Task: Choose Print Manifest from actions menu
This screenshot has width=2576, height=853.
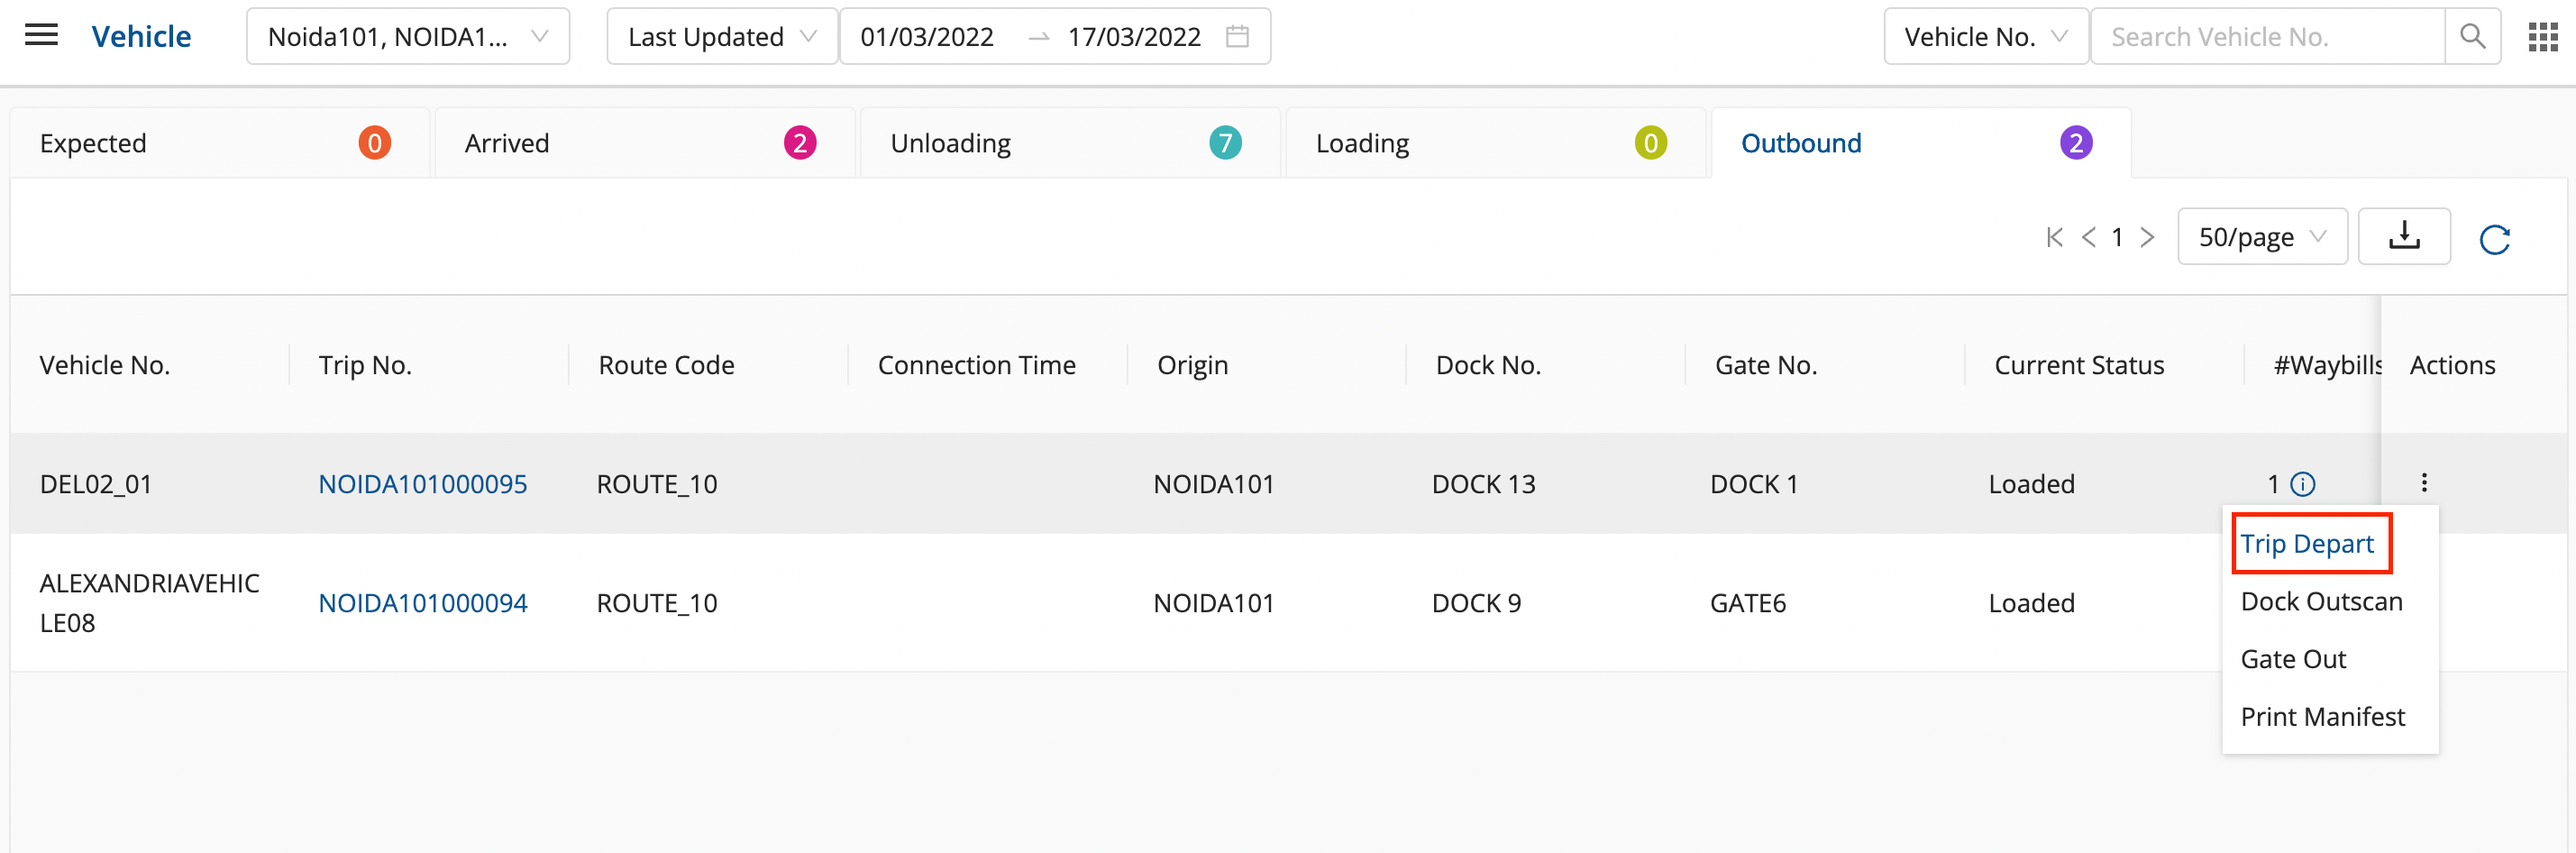Action: (x=2322, y=717)
